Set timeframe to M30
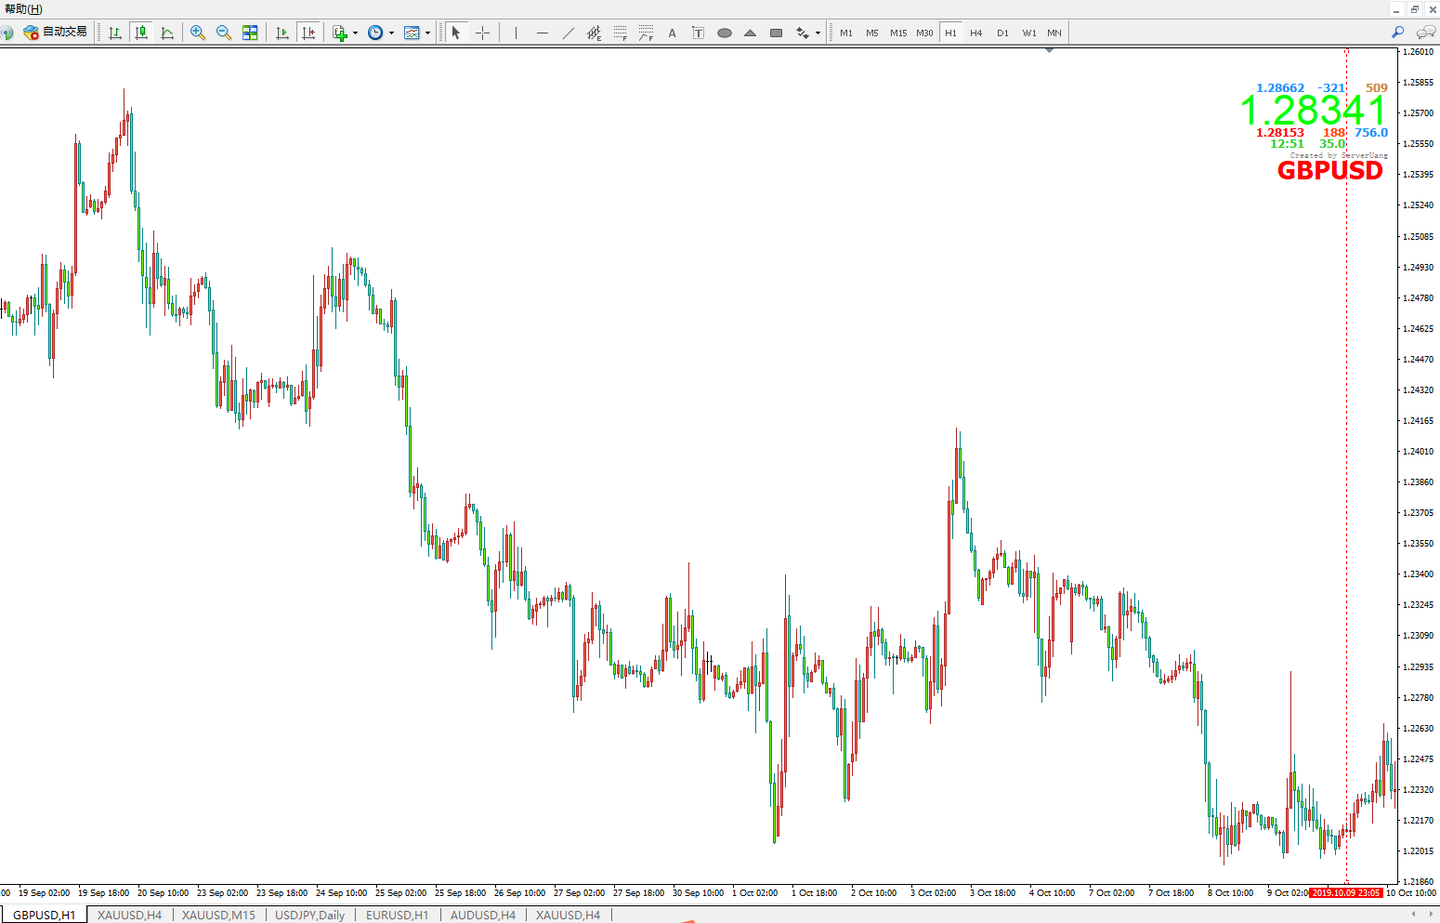This screenshot has width=1440, height=923. [924, 32]
